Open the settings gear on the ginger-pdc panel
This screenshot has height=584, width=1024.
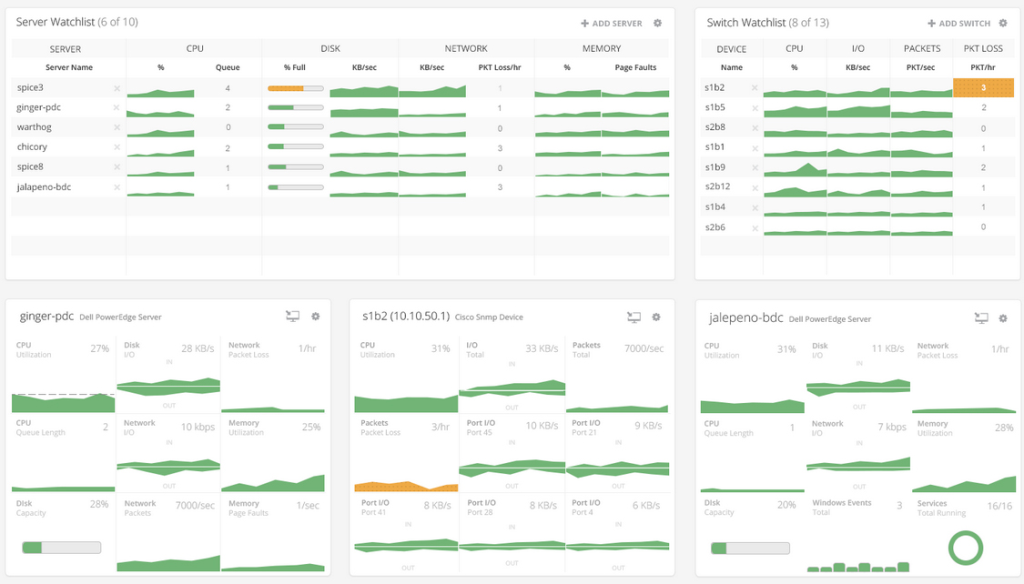pos(314,315)
